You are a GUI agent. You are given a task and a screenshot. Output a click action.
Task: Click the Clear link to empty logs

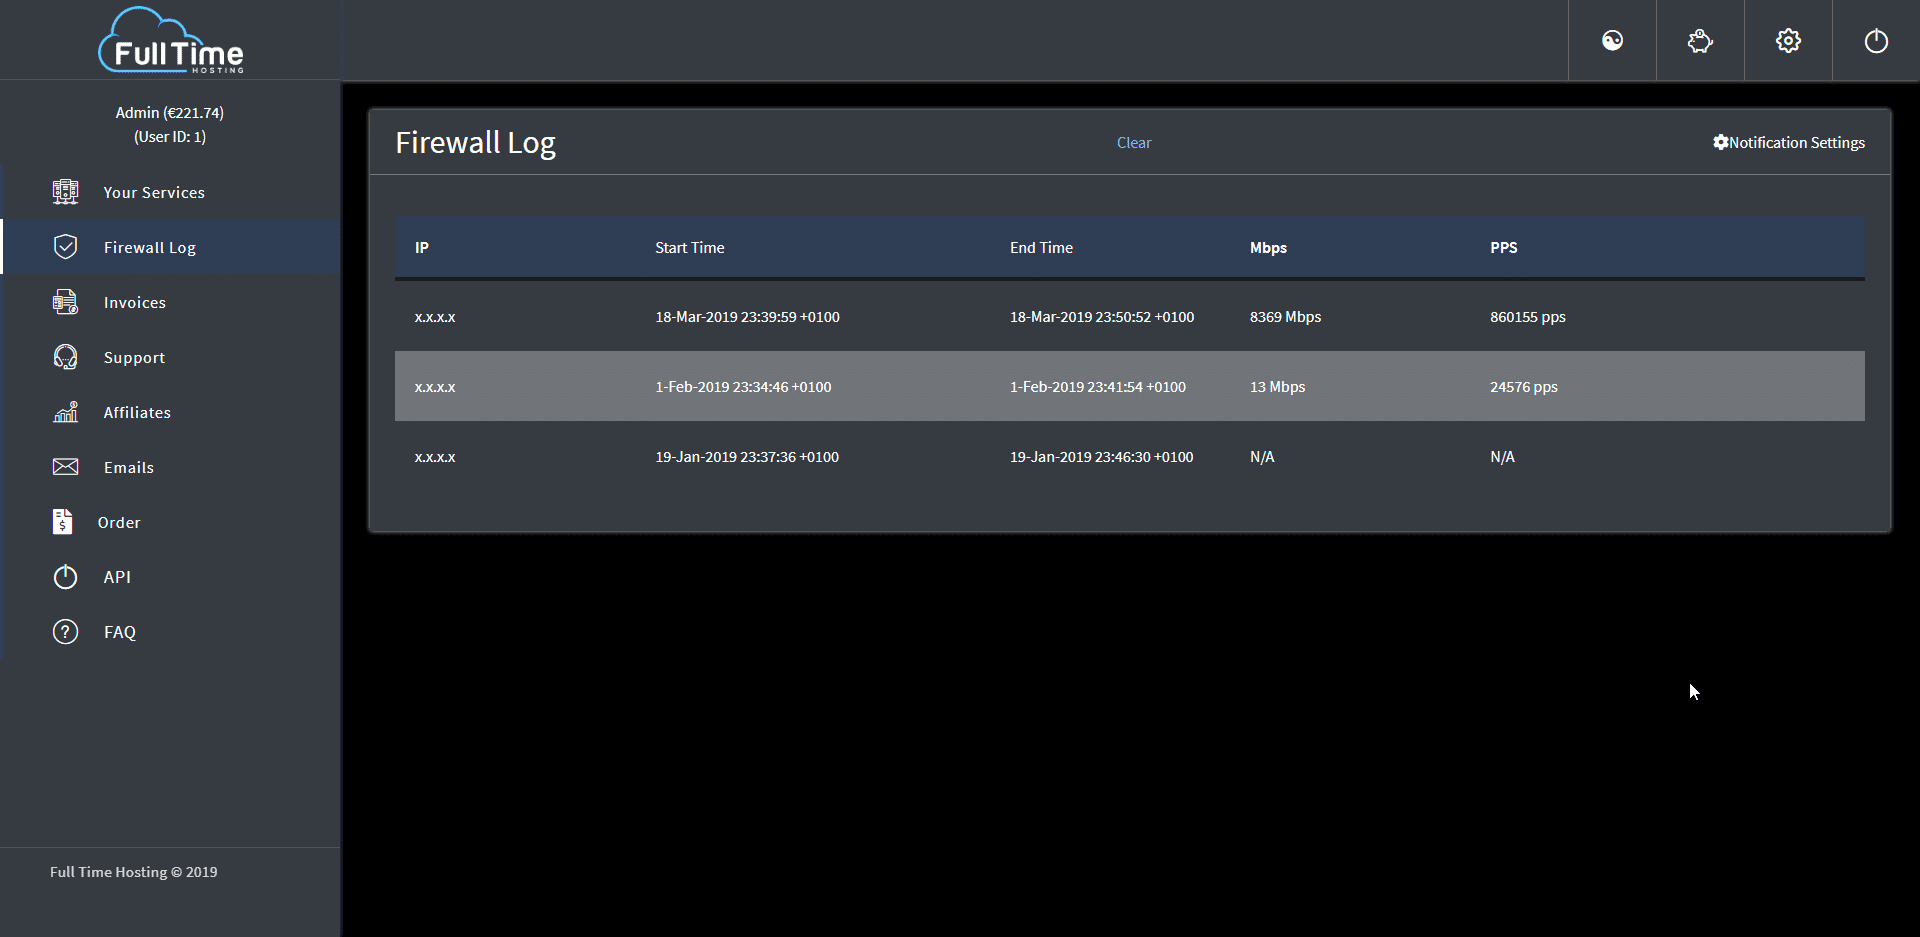(x=1133, y=142)
